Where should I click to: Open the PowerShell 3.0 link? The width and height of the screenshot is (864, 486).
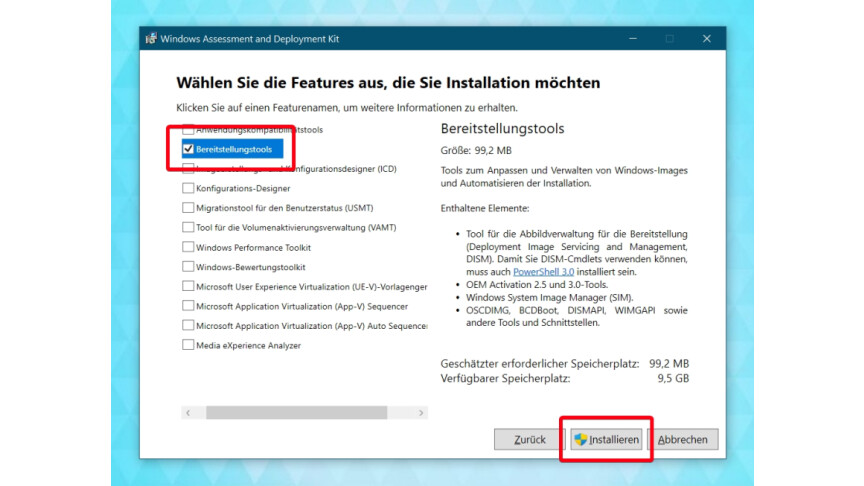pyautogui.click(x=543, y=272)
